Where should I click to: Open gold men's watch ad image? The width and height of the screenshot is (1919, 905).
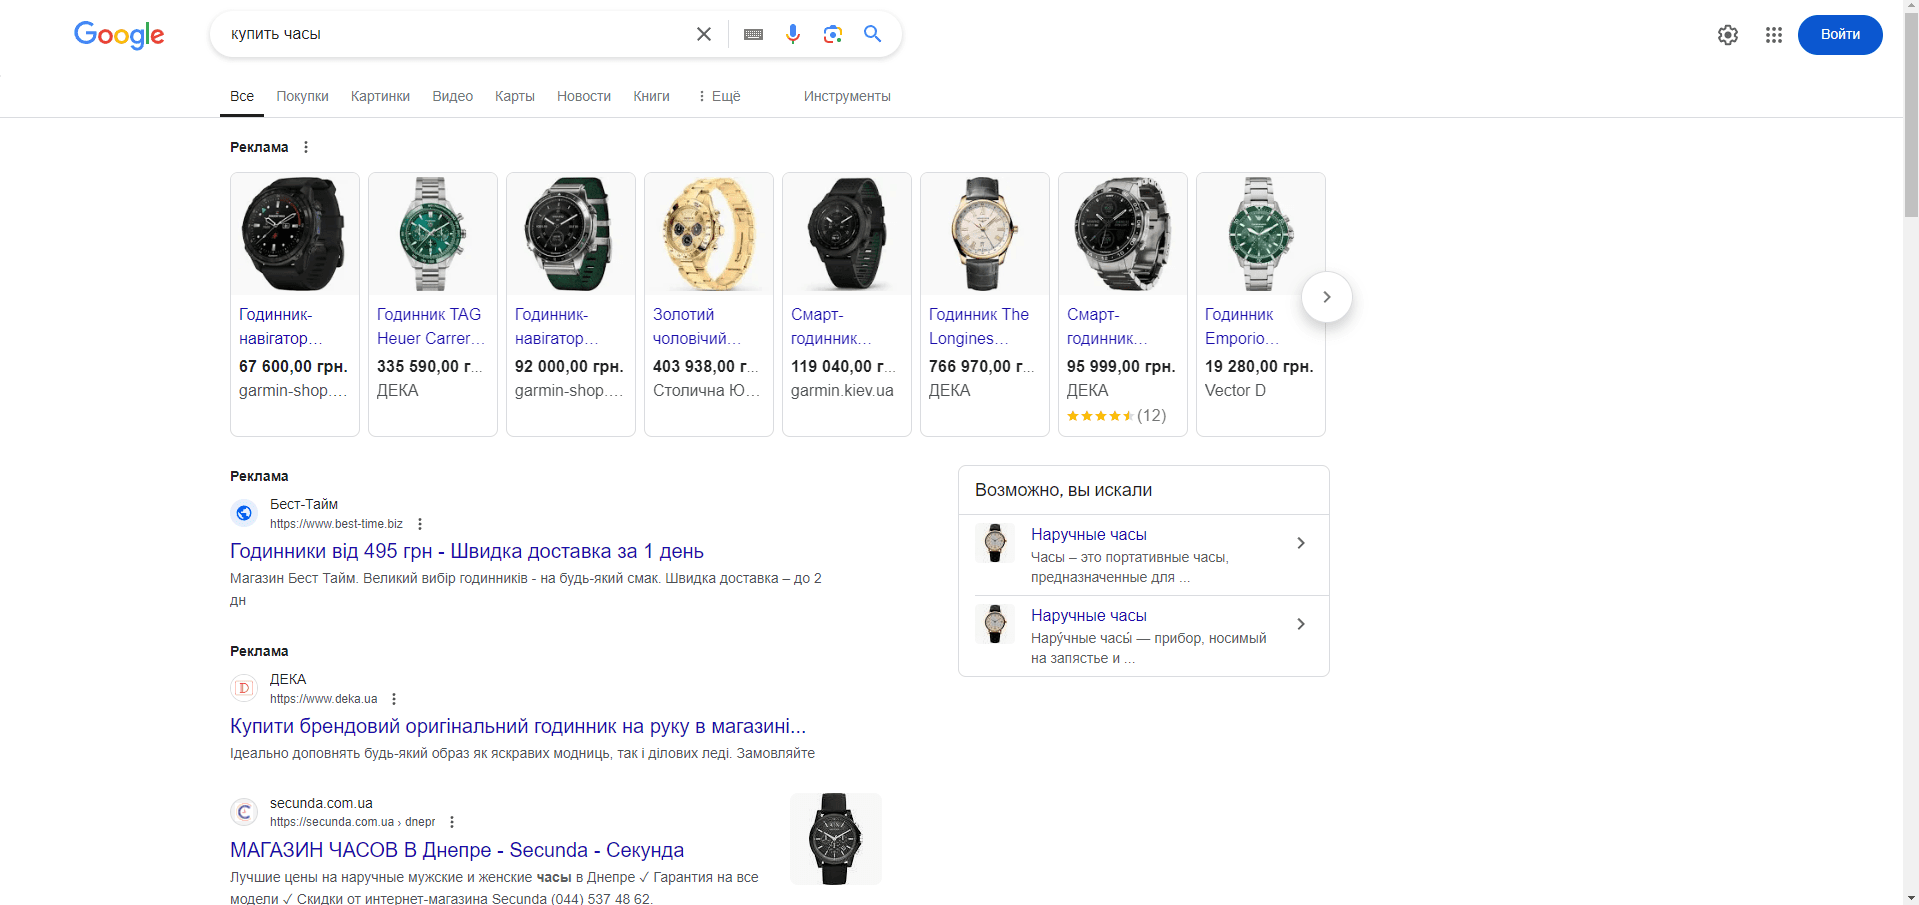(709, 234)
